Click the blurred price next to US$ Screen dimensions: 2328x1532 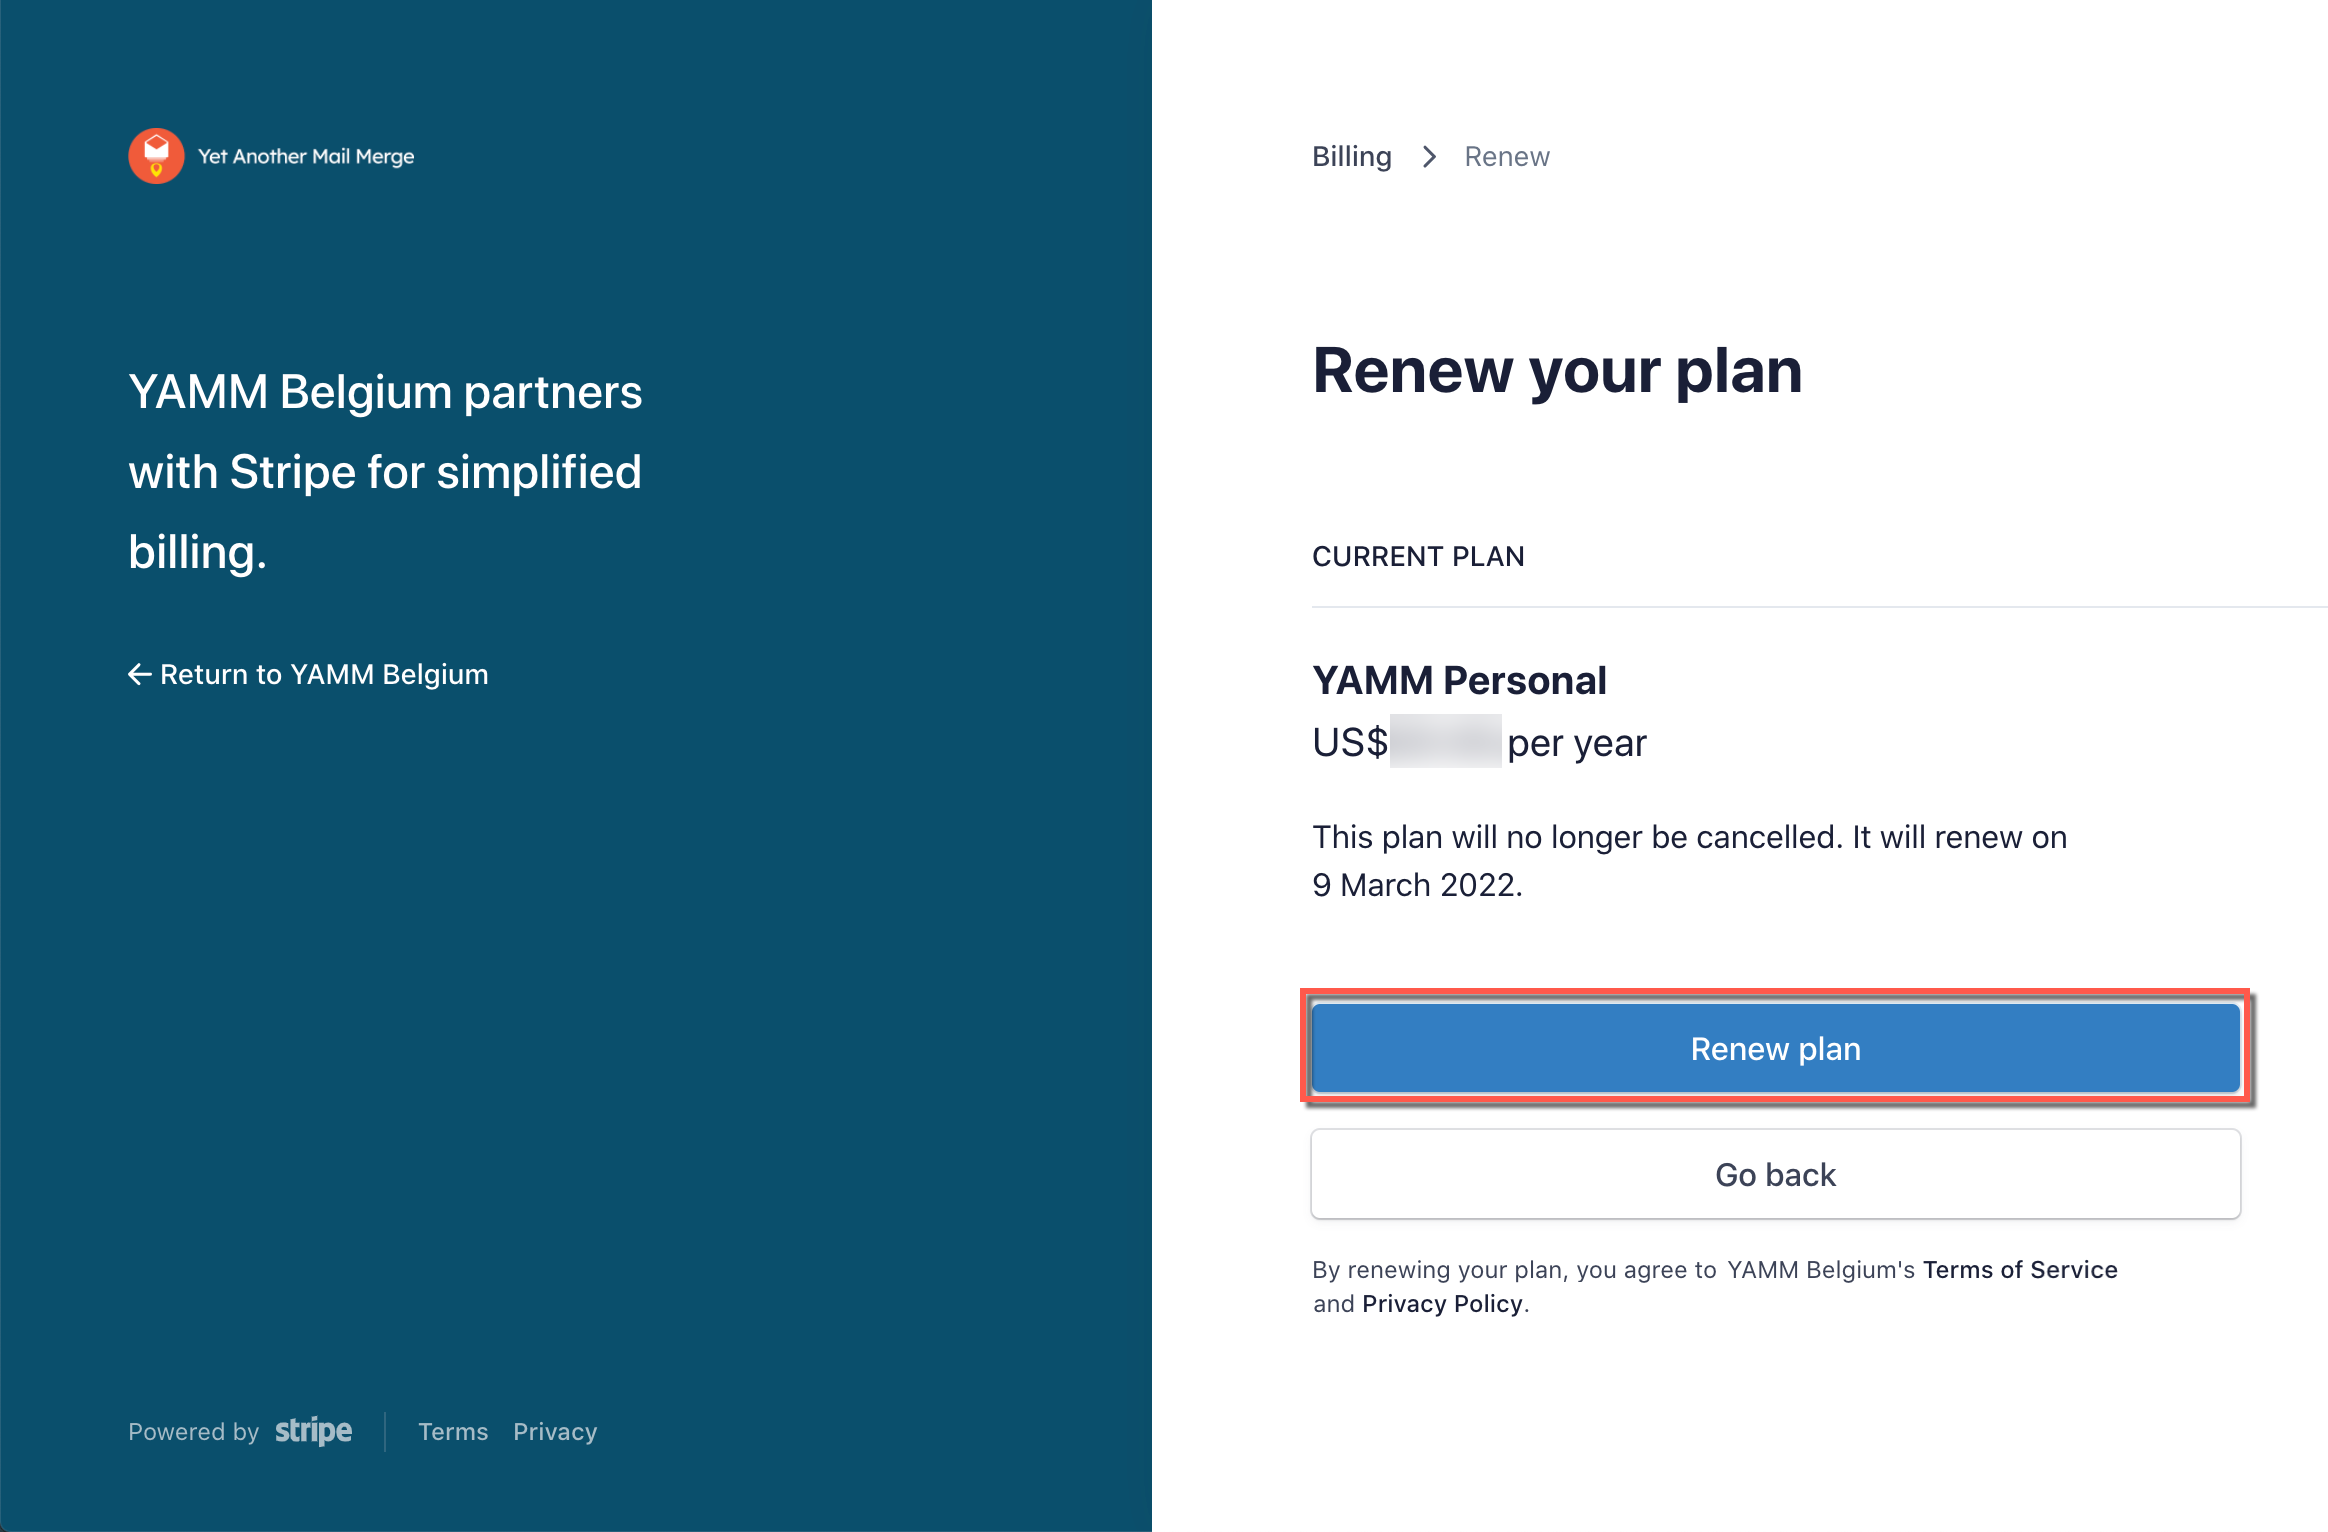tap(1448, 741)
